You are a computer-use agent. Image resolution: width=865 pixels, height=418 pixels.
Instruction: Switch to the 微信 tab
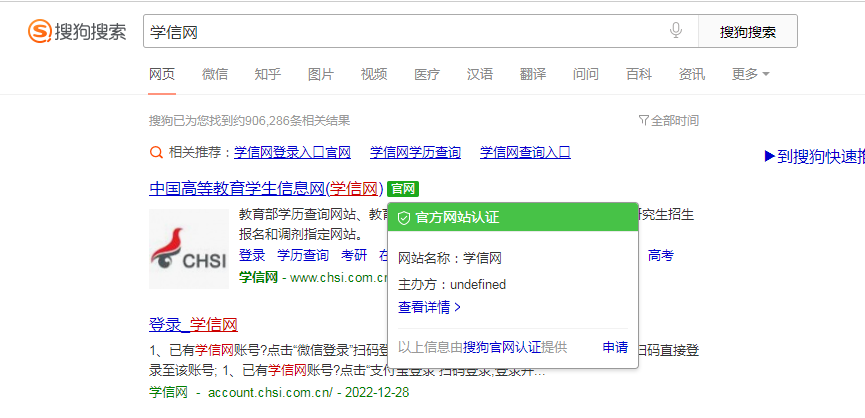tap(215, 74)
